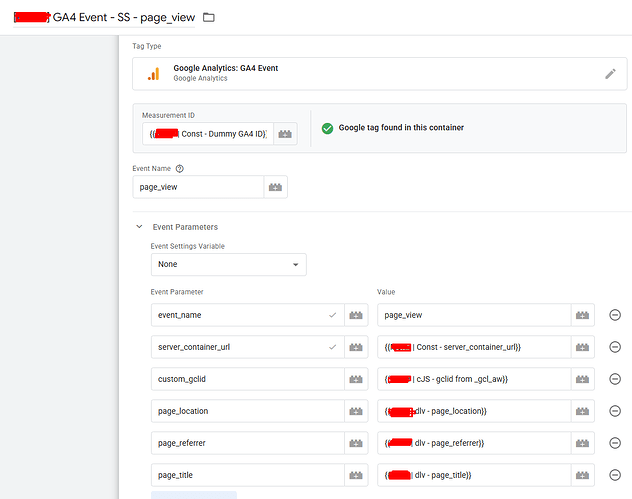
Task: Open variable picker beside server_container_url parameter
Action: (x=356, y=347)
